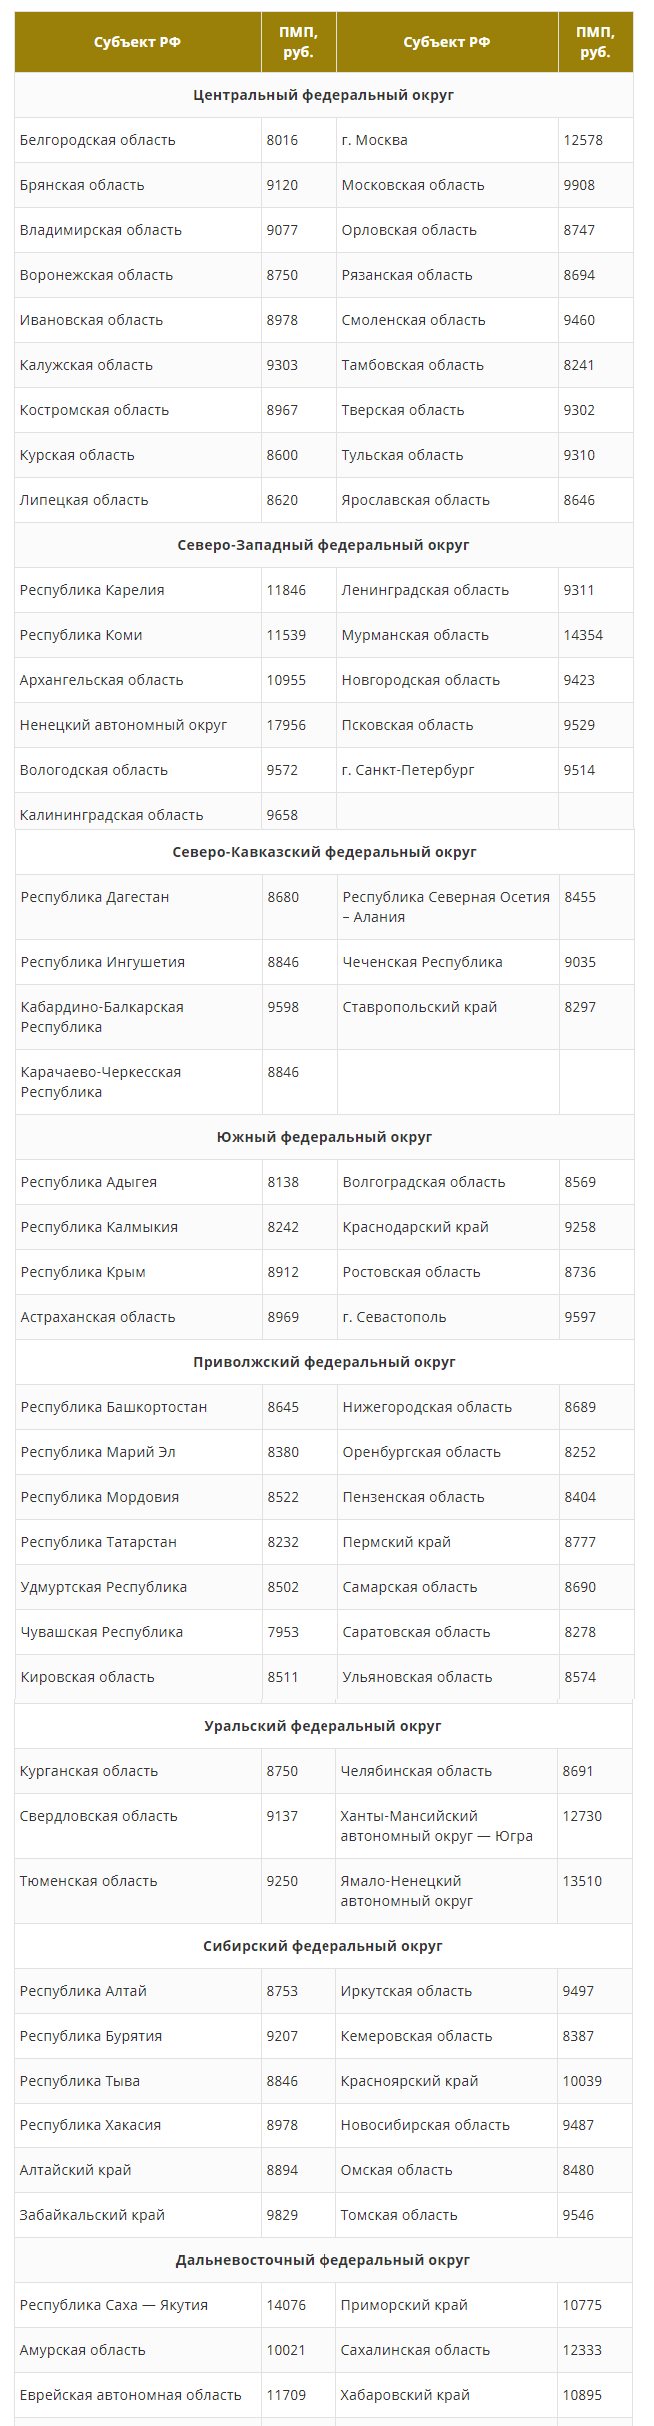Click the "Республика Татарстан" cell

point(139,1542)
